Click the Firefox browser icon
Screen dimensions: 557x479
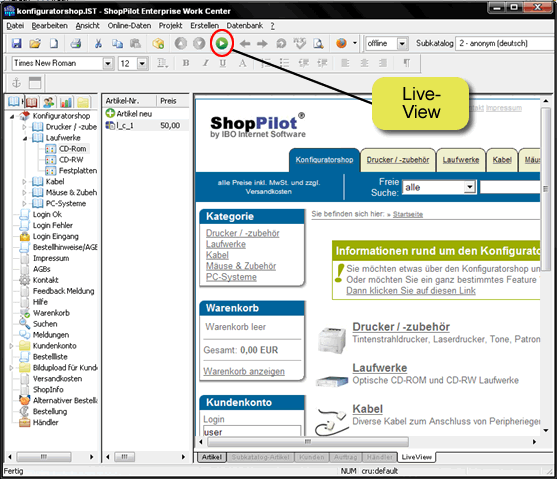click(x=341, y=43)
